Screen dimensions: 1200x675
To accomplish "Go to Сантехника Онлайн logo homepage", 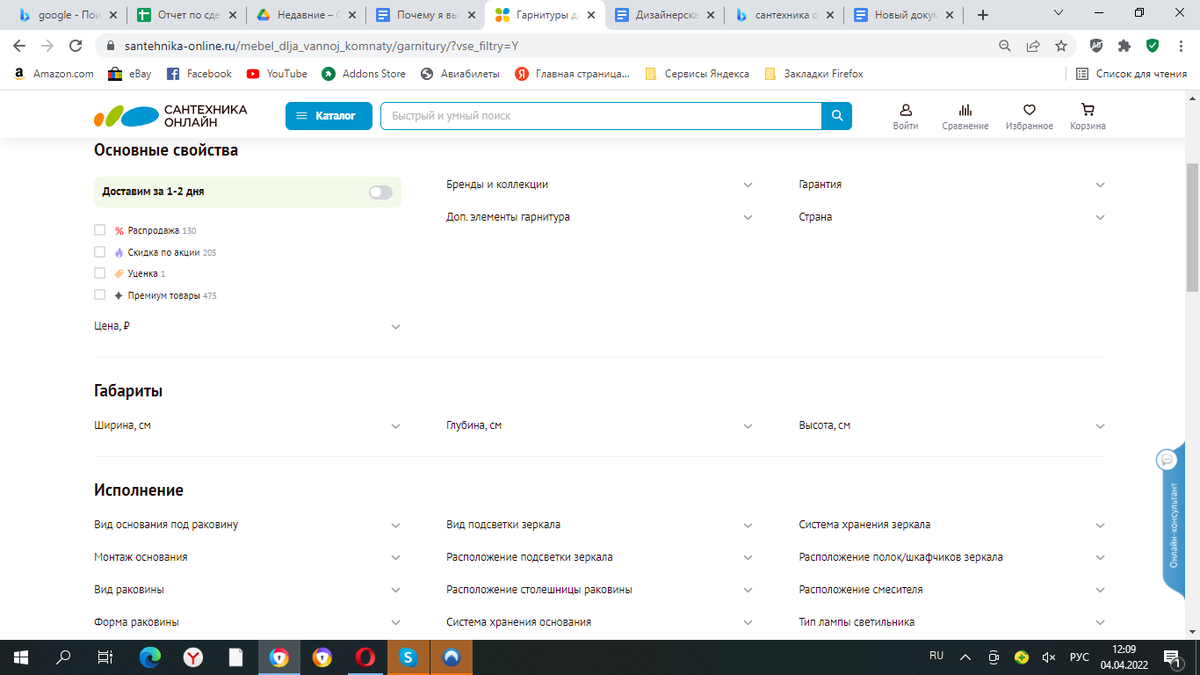I will (171, 116).
